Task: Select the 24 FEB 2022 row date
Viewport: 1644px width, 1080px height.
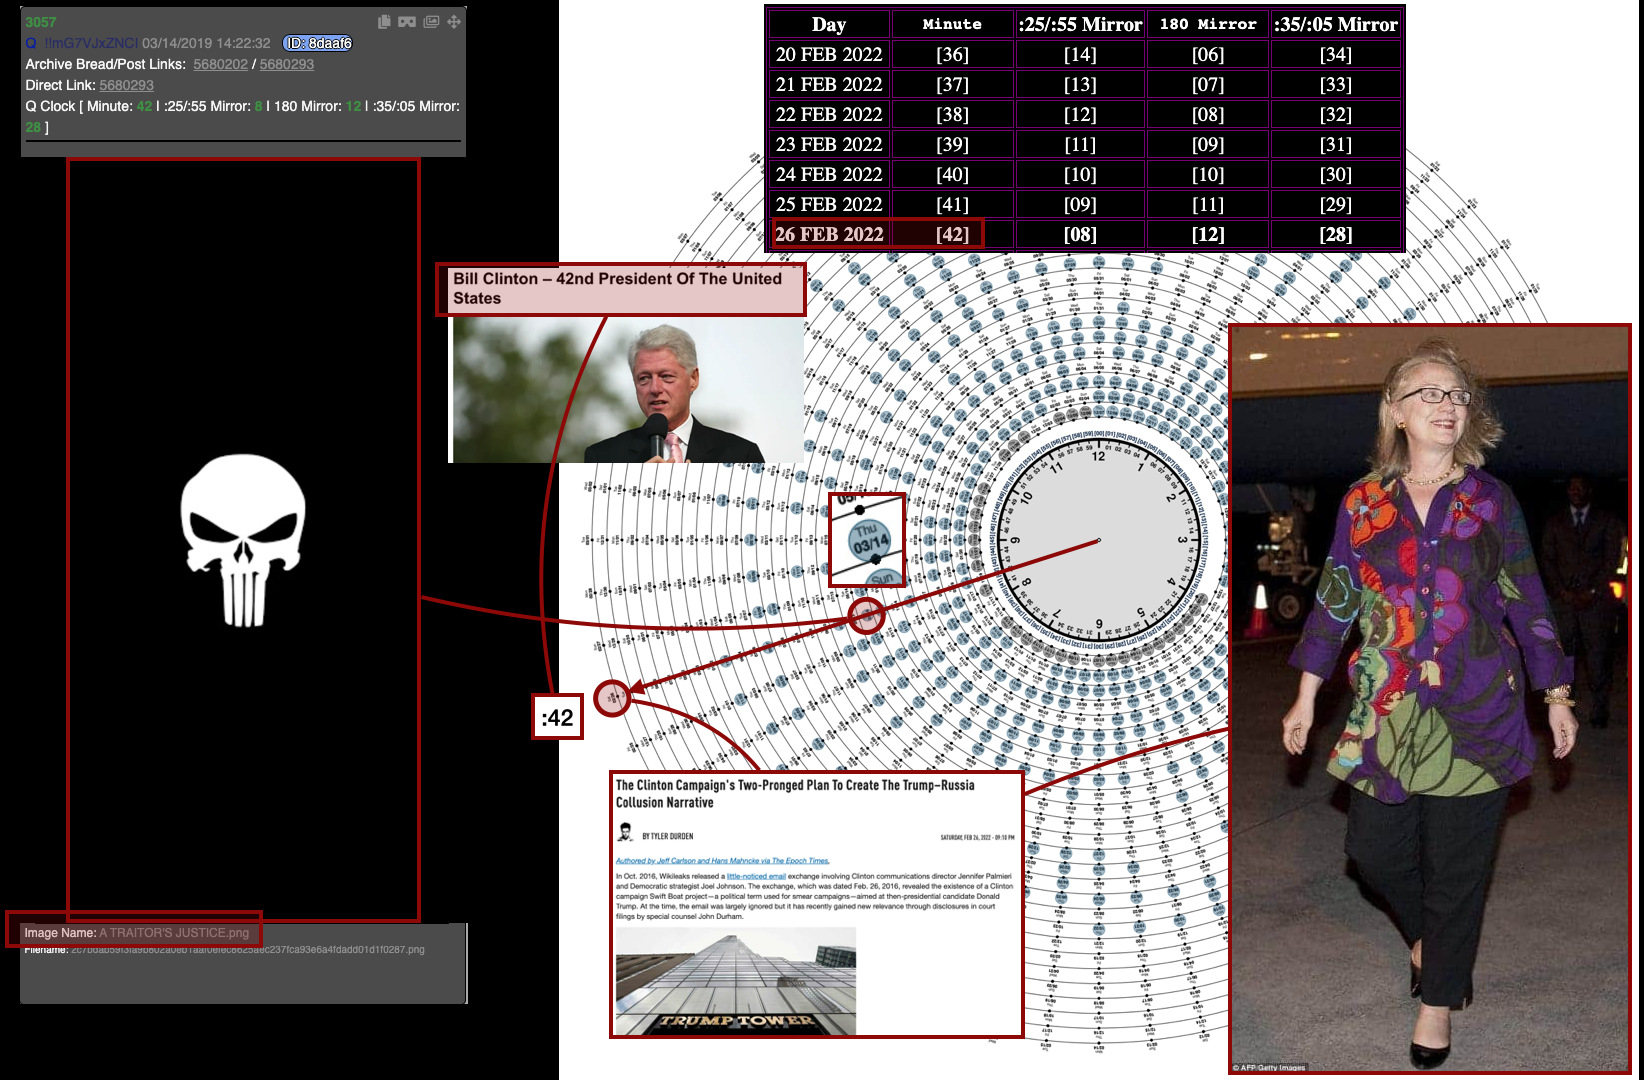Action: [x=829, y=174]
